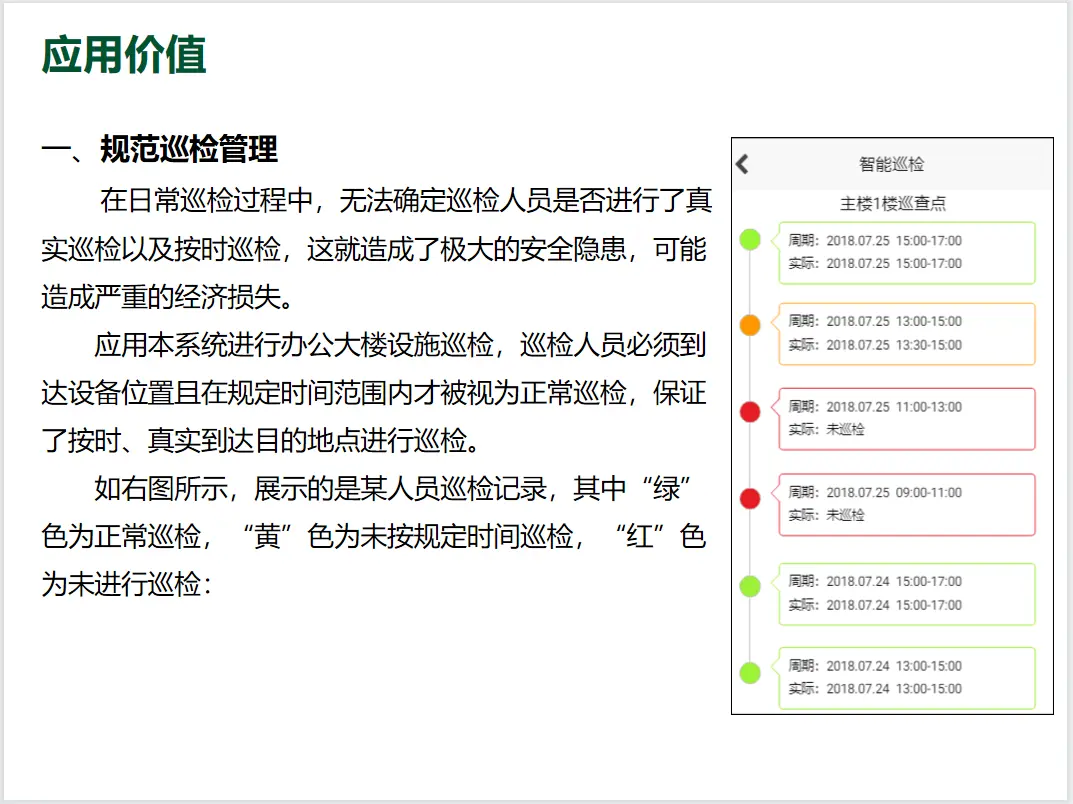Viewport: 1073px width, 804px height.
Task: Click the 主楼1楼巡查点 heading
Action: click(x=892, y=203)
